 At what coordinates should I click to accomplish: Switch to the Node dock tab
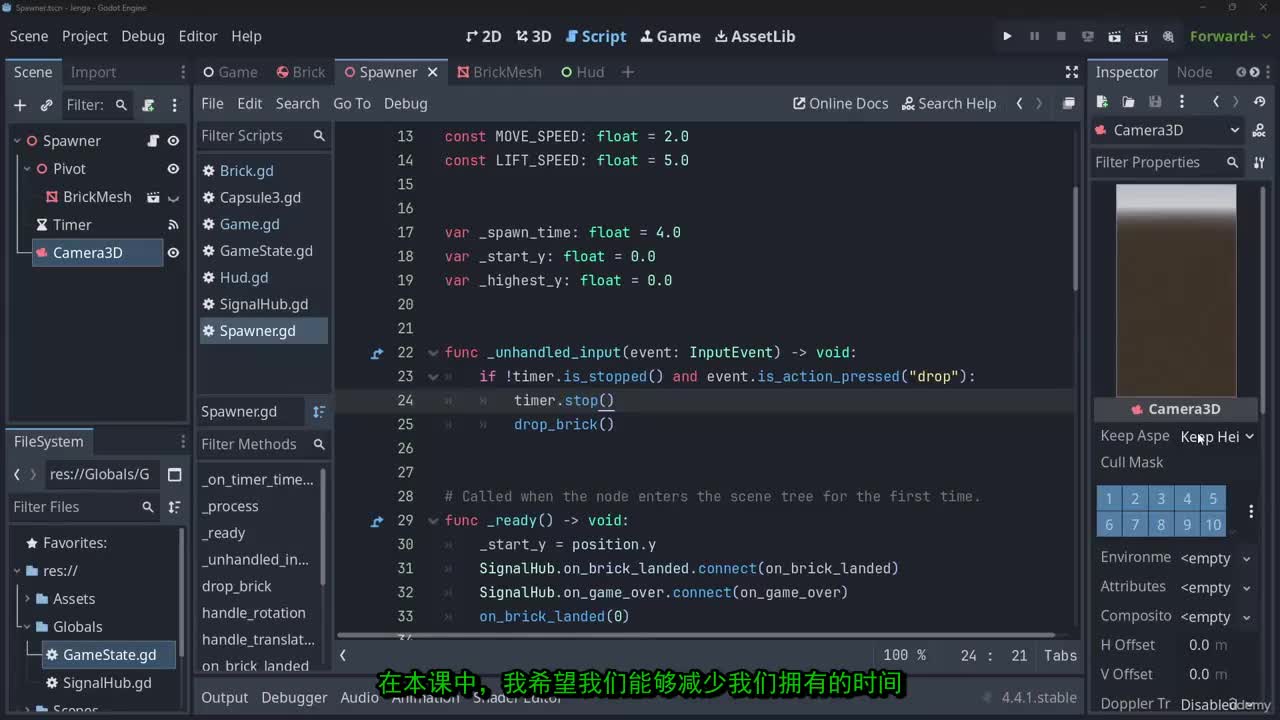coord(1194,72)
